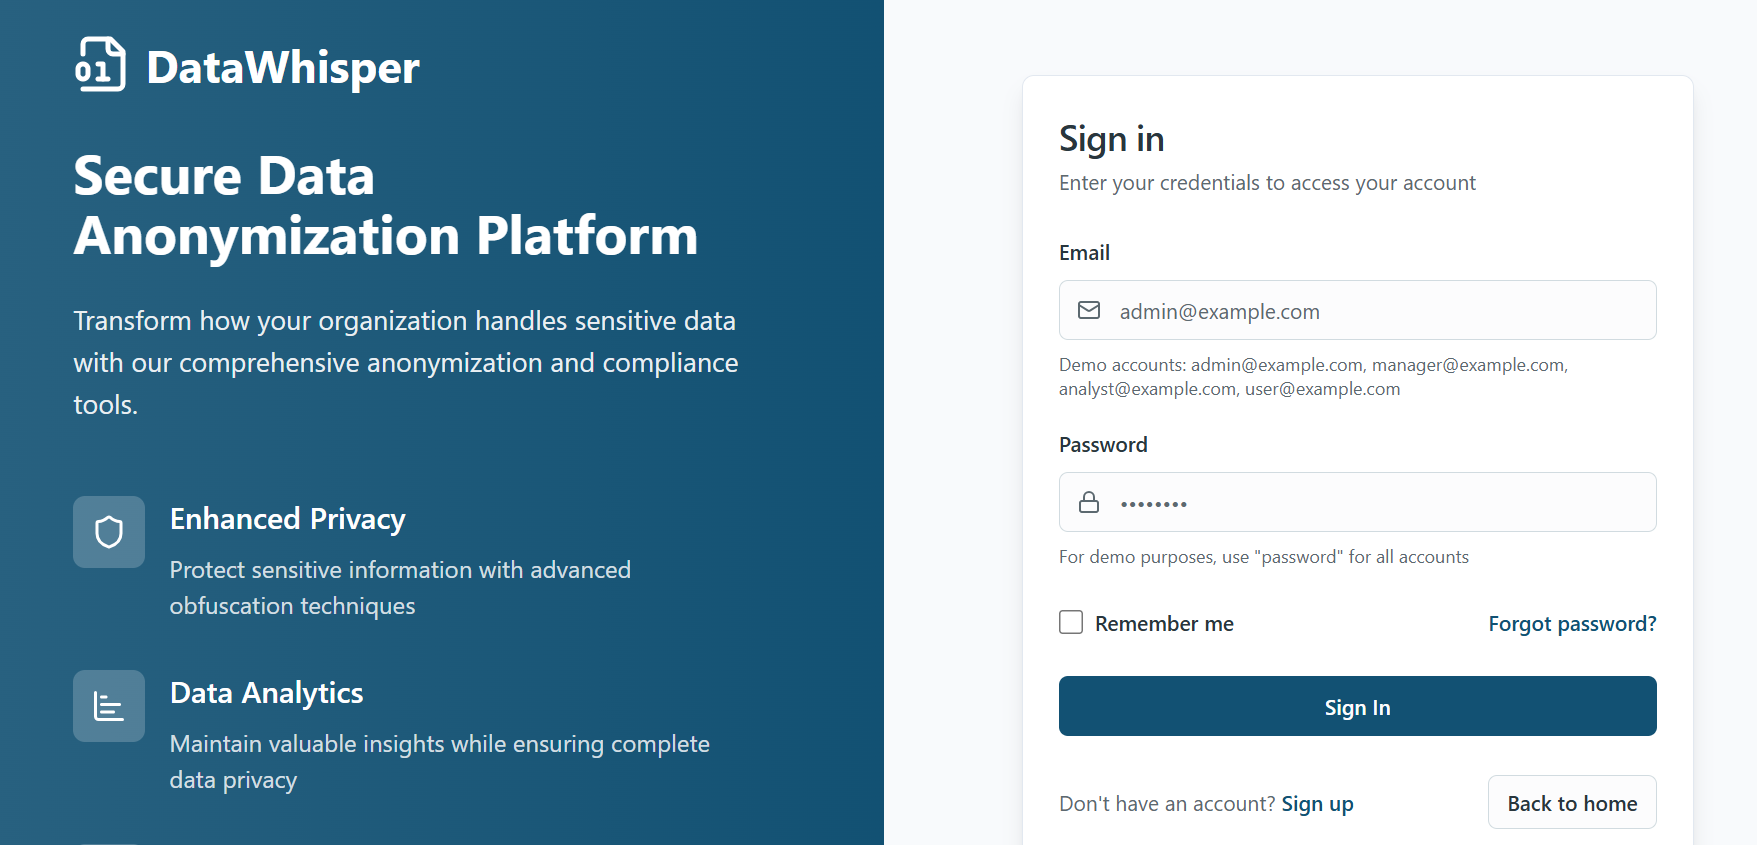The width and height of the screenshot is (1757, 845).
Task: Follow the "Sign up" link
Action: [1317, 804]
